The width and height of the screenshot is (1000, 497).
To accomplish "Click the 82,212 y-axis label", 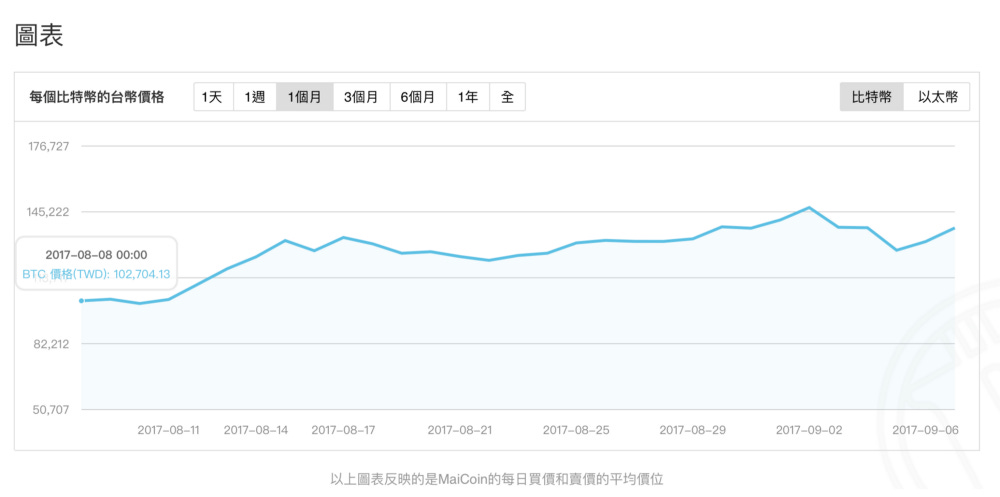I will tap(51, 344).
